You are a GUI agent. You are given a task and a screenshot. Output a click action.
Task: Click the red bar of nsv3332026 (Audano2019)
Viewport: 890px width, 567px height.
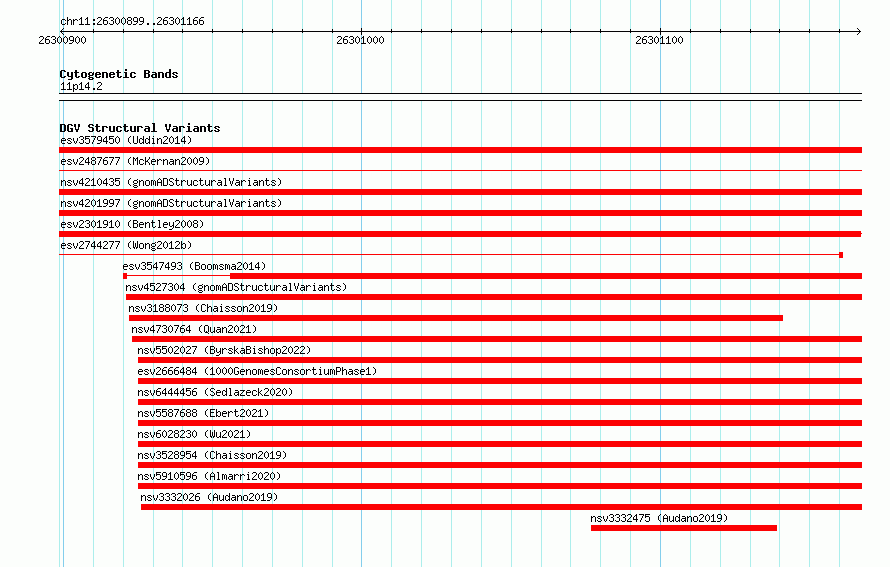(x=501, y=507)
